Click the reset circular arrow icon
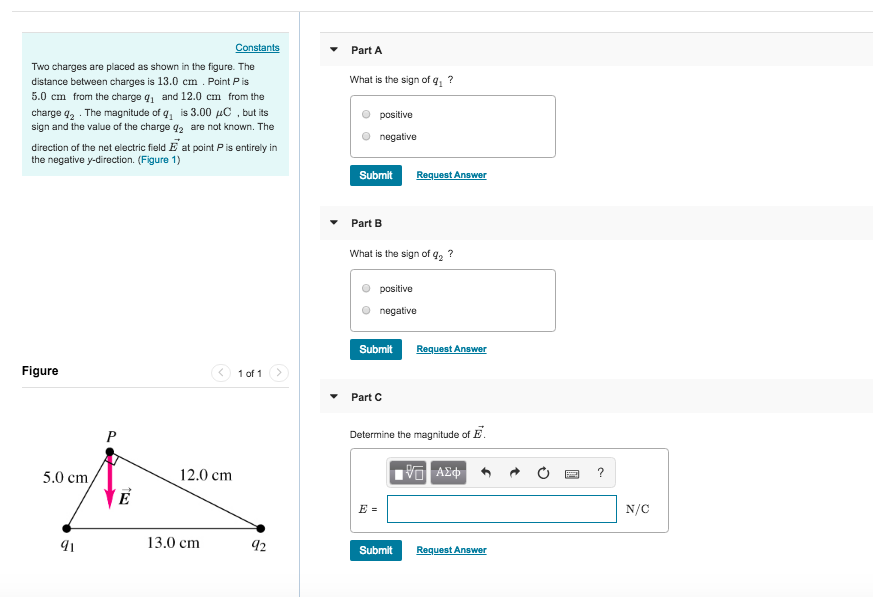The height and width of the screenshot is (597, 873). 543,473
